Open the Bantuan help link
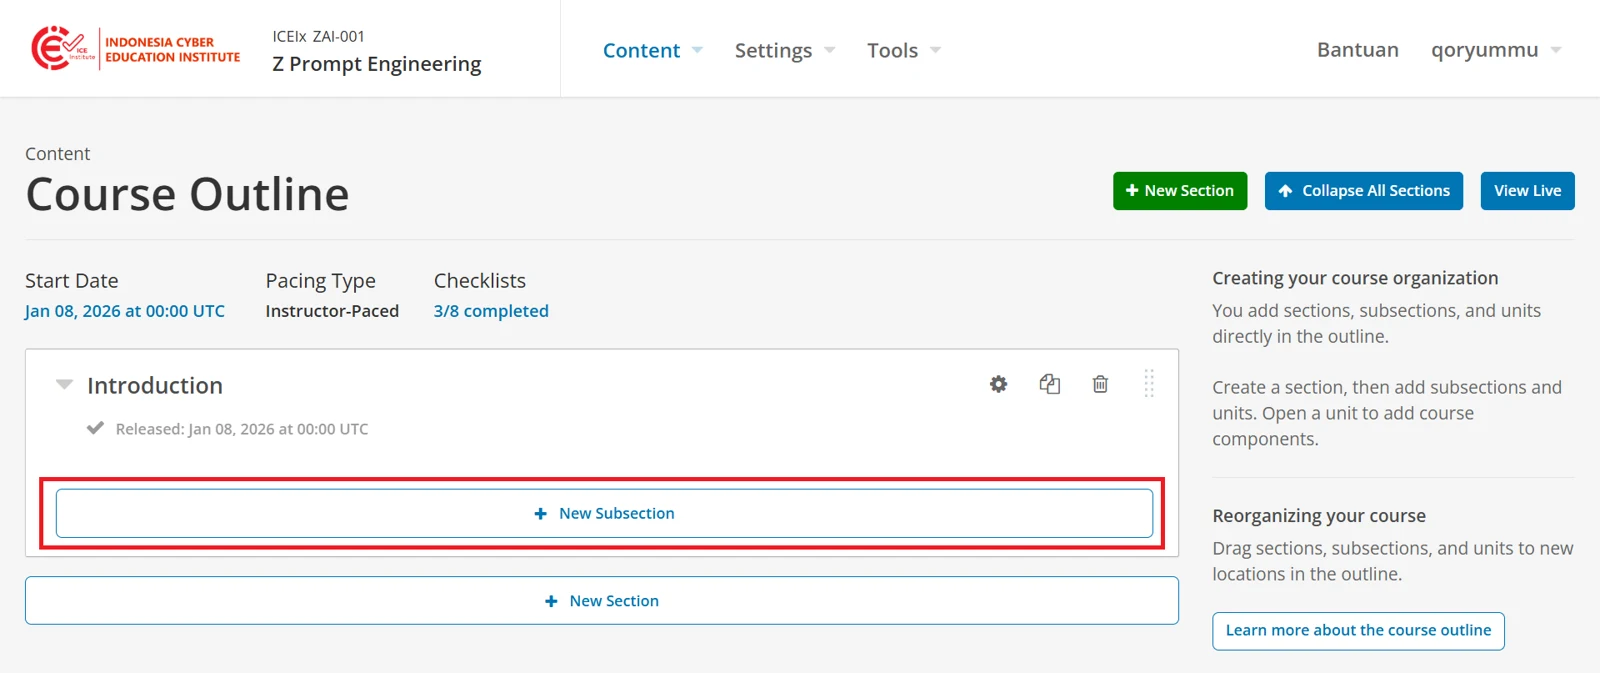 tap(1357, 50)
